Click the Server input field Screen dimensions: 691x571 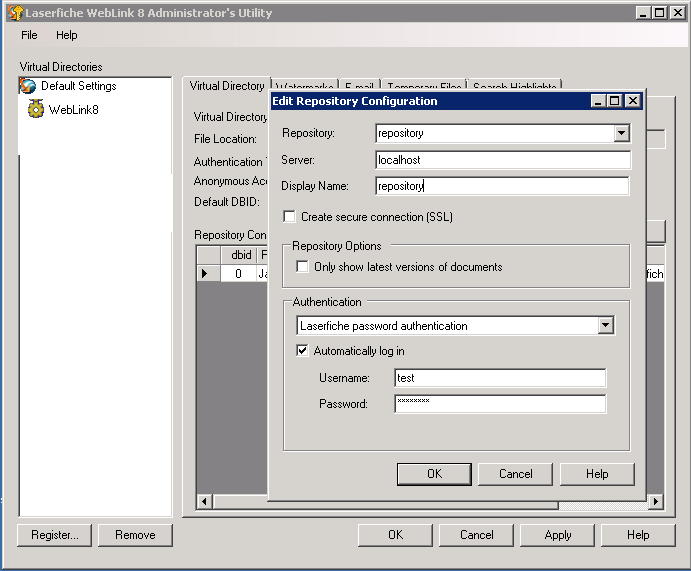tap(503, 160)
